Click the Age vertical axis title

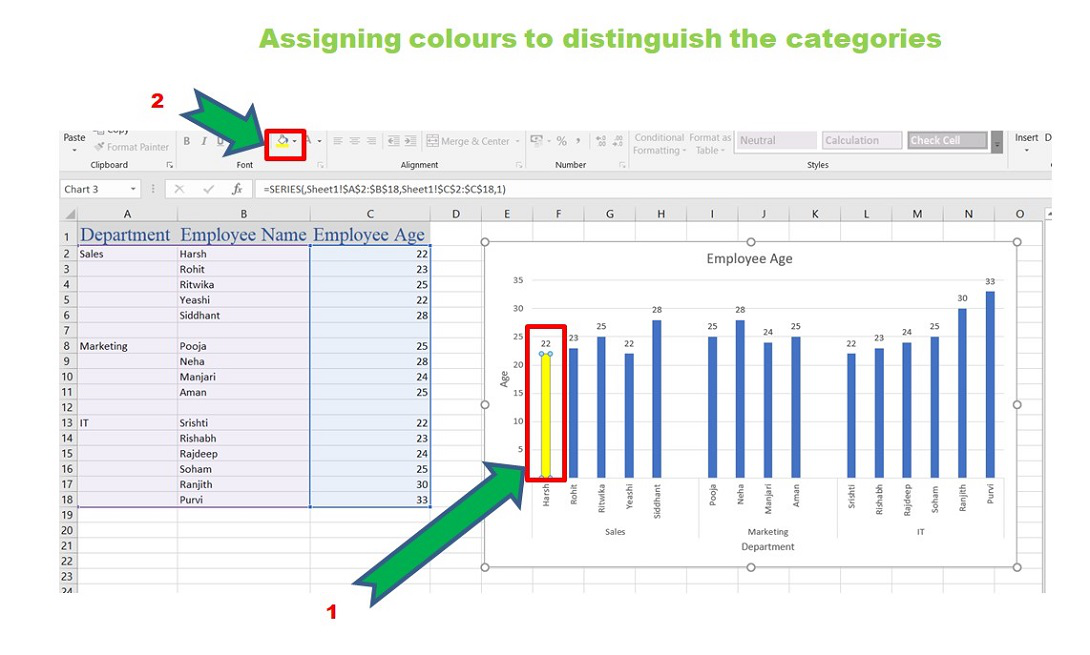tap(505, 379)
